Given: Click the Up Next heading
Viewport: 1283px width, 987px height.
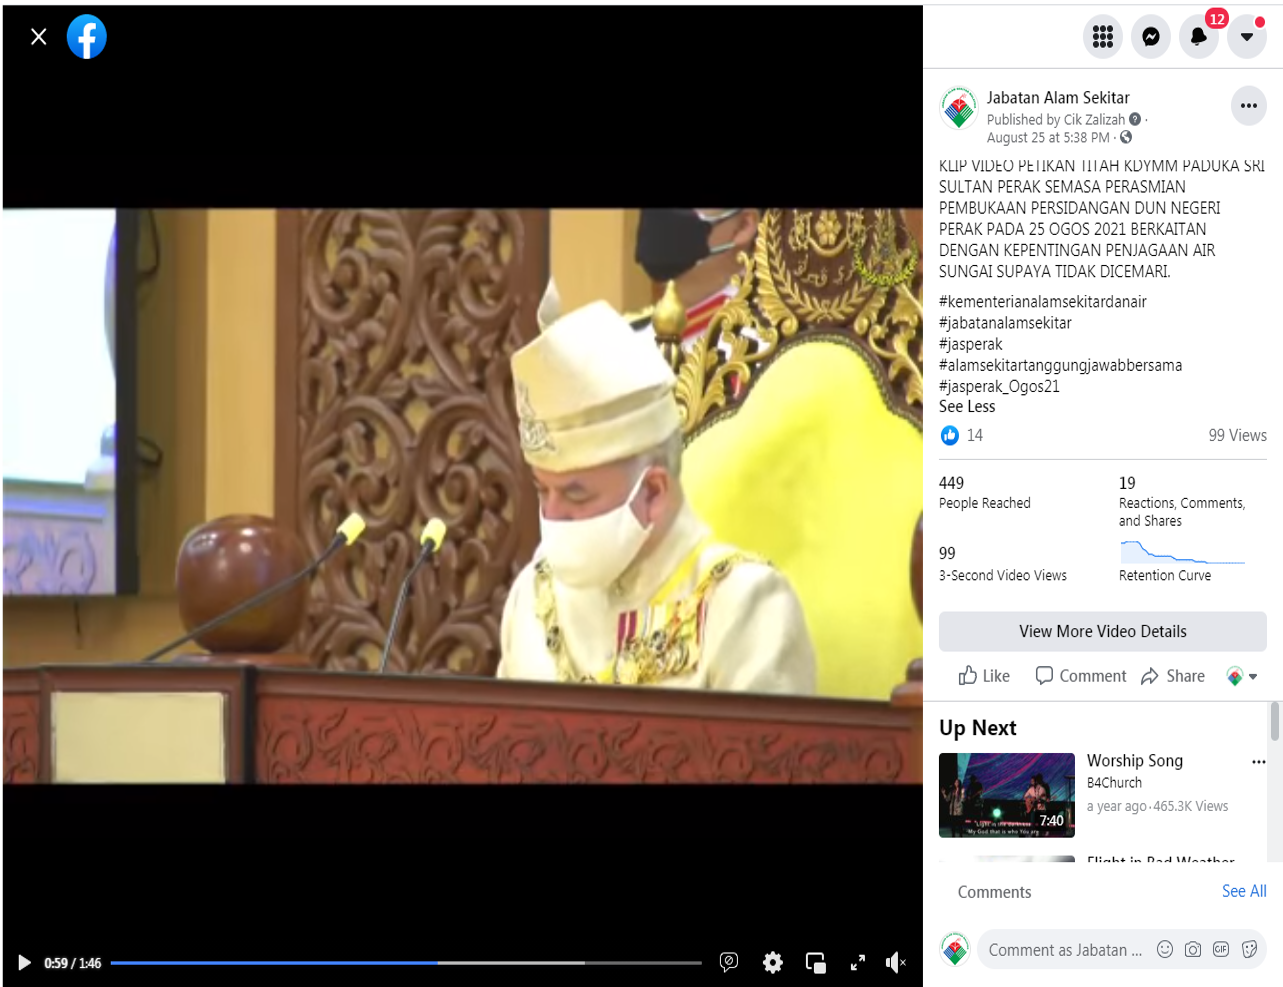Looking at the screenshot, I should tap(978, 728).
